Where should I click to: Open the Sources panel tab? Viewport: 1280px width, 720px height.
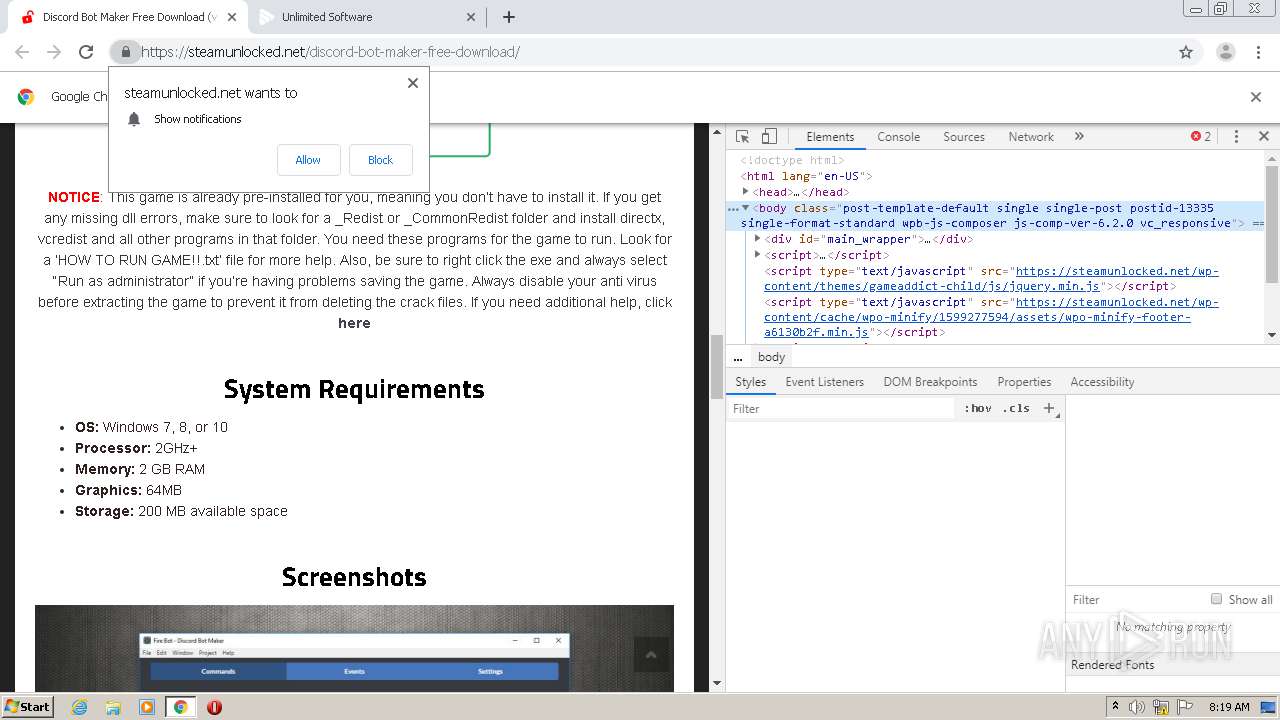point(964,137)
